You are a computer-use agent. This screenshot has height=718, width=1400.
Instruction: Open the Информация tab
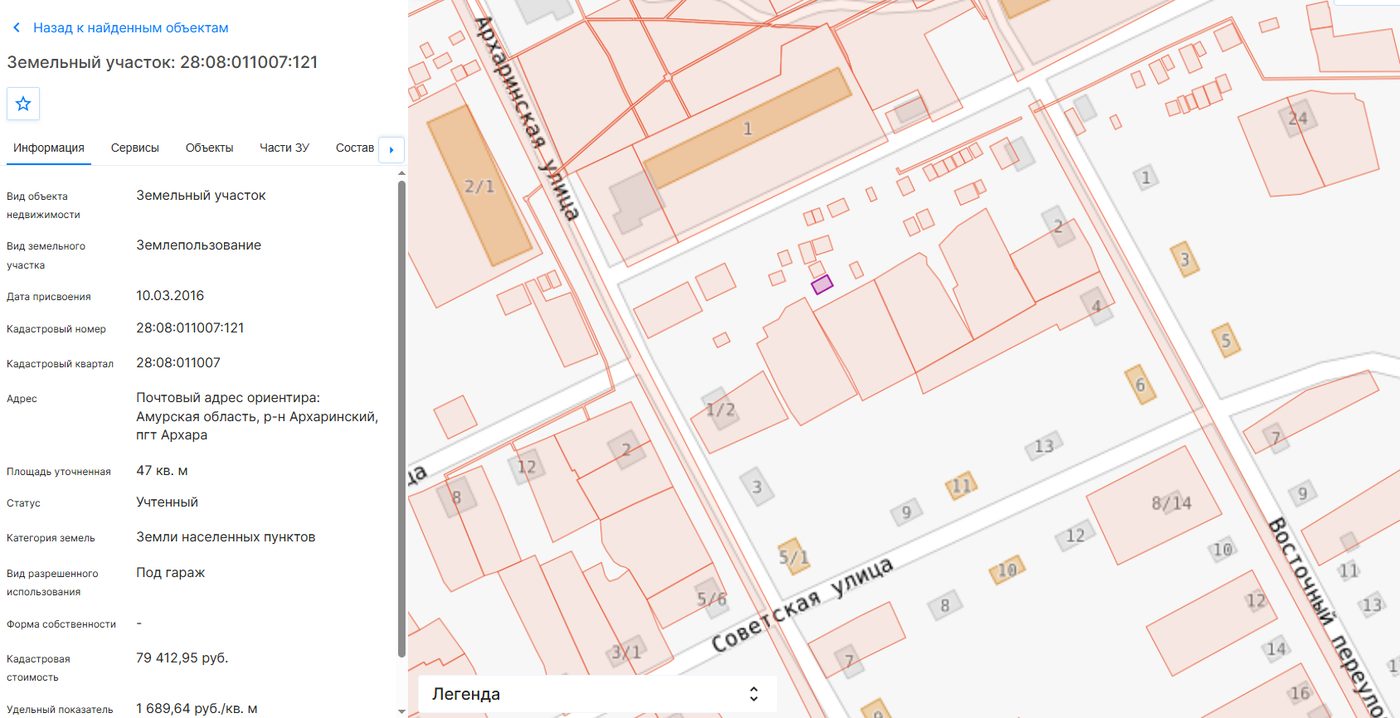point(49,148)
